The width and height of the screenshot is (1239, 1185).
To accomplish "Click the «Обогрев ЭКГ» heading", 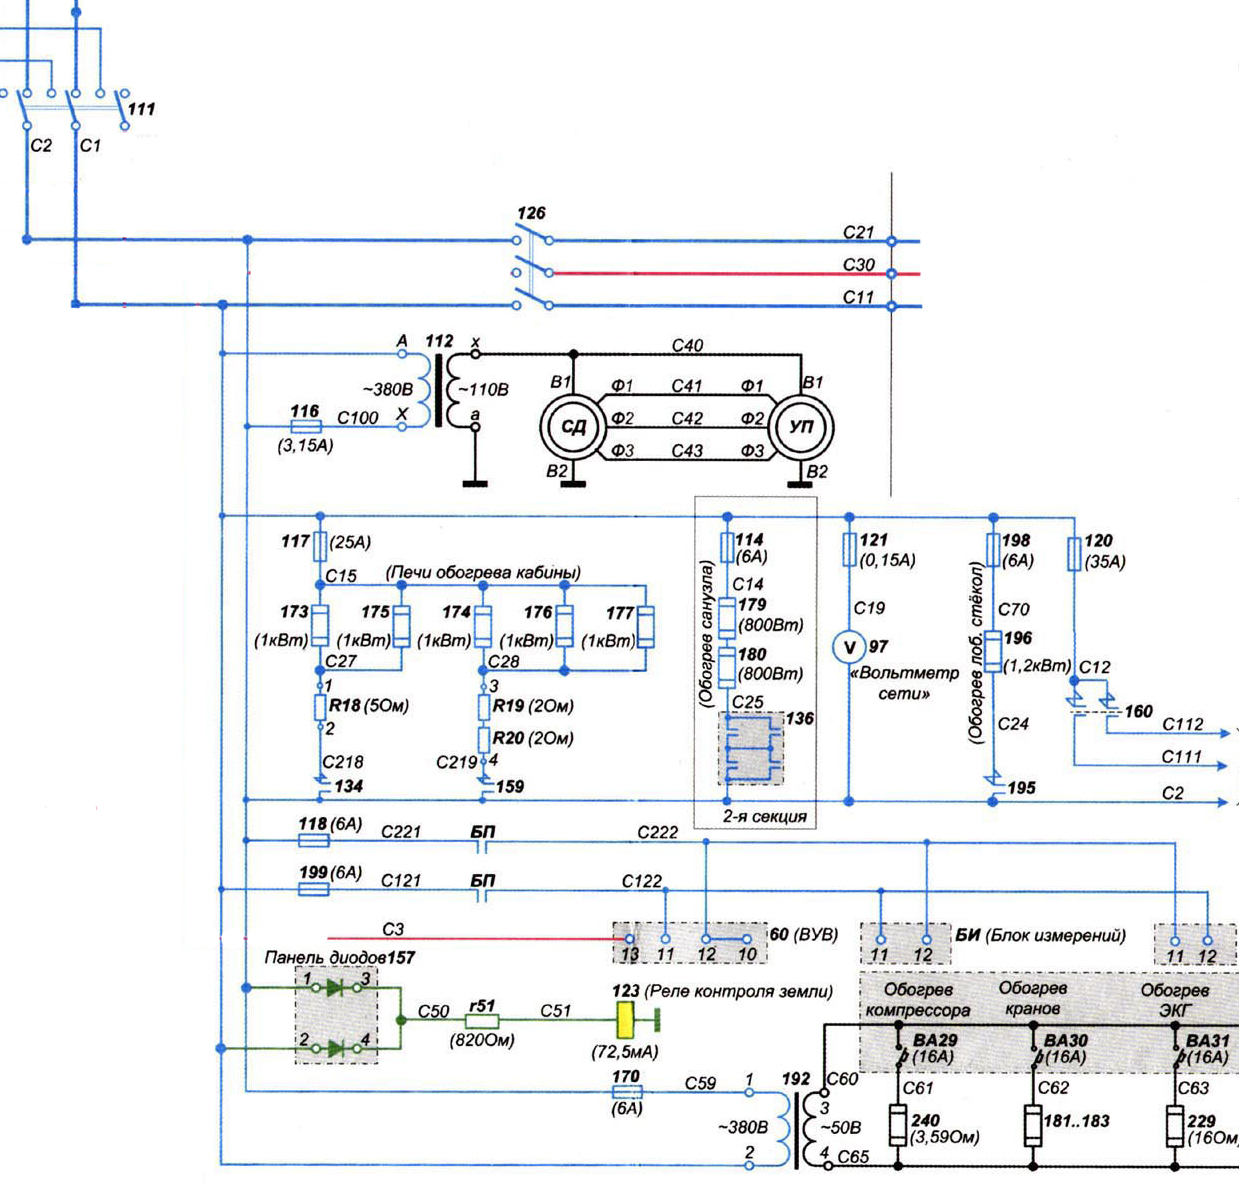I will click(1175, 1000).
